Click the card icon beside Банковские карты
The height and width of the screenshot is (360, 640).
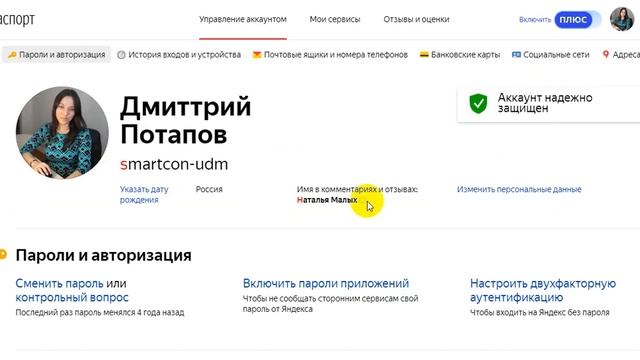point(424,54)
